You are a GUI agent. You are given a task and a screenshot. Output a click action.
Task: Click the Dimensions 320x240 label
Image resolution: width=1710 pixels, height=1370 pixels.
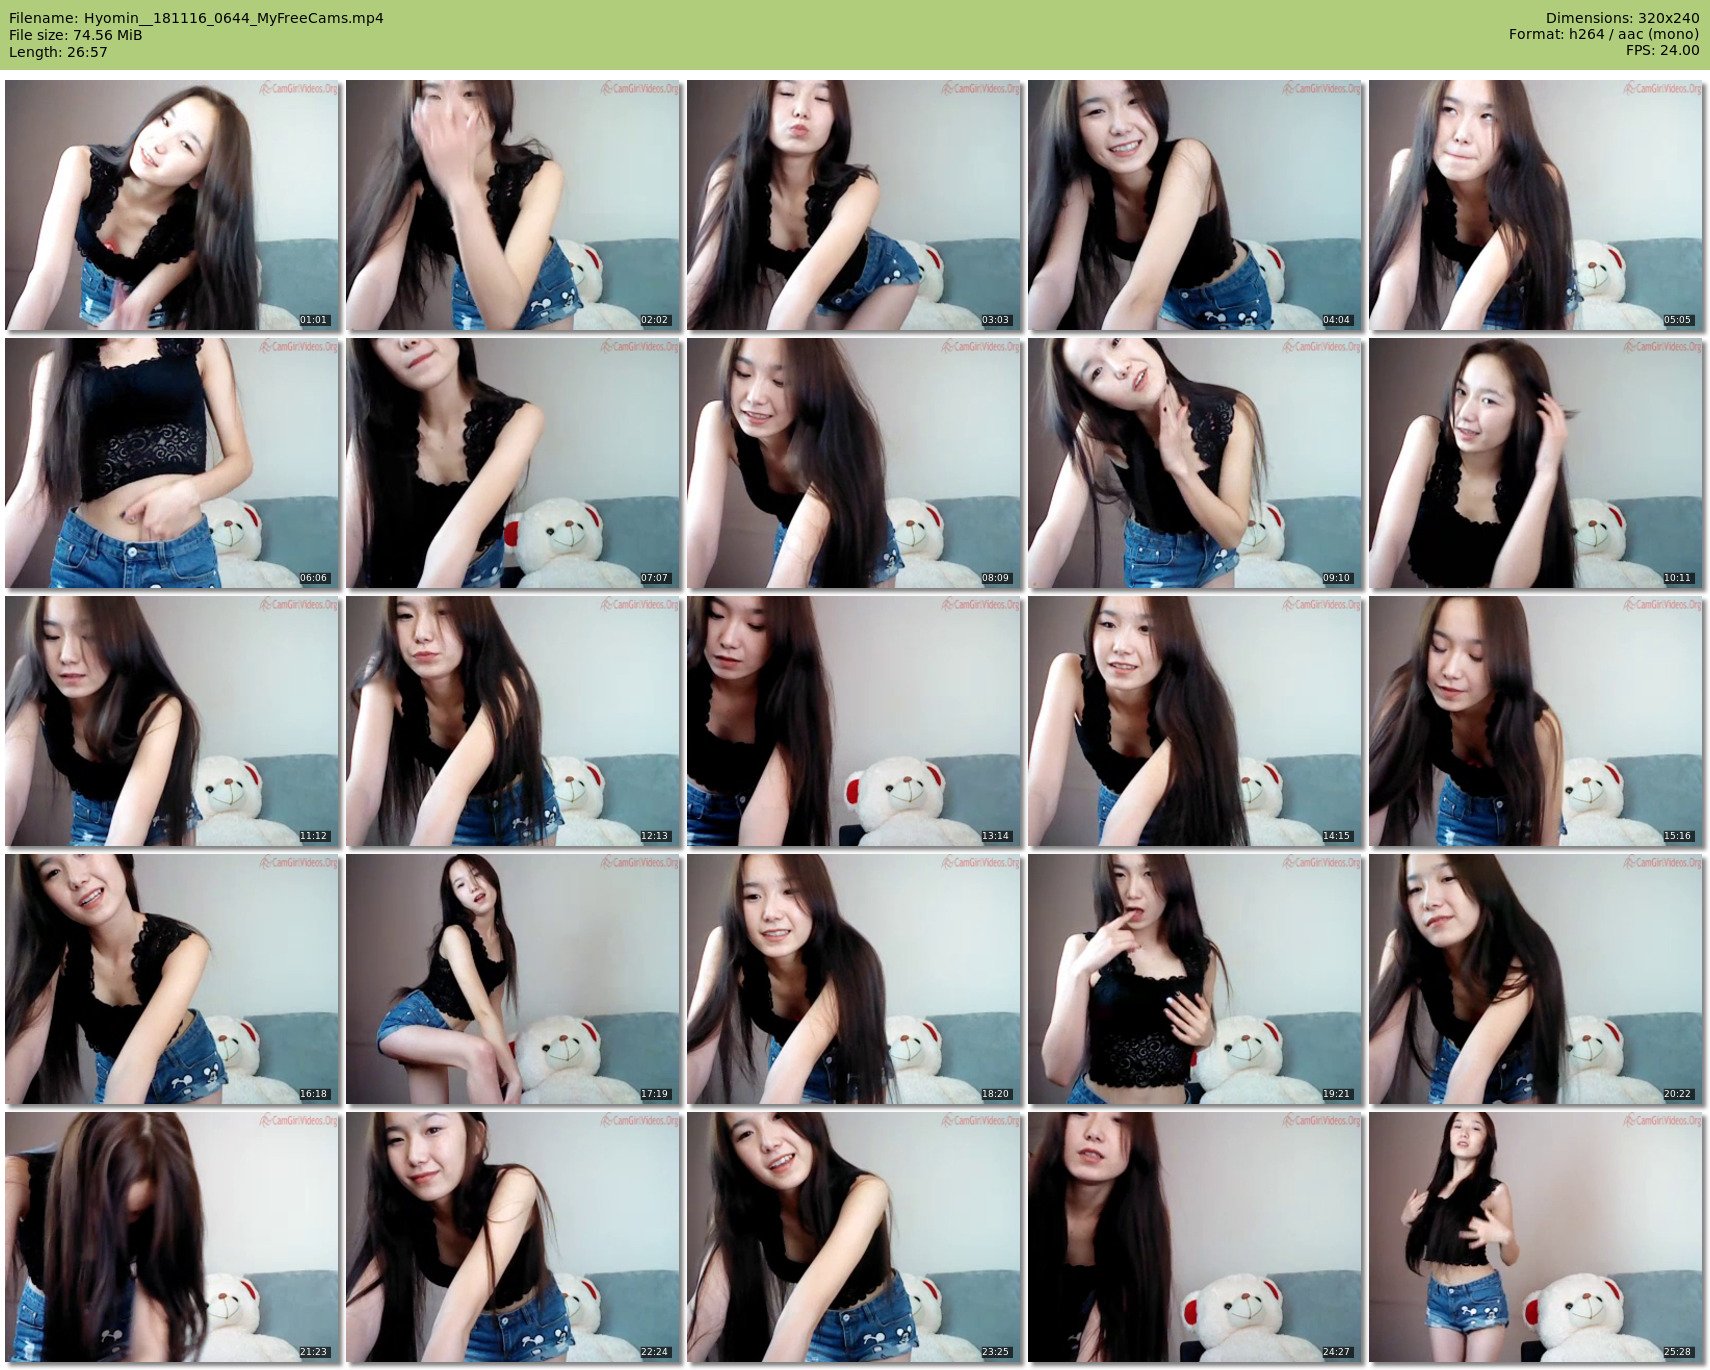point(1622,18)
